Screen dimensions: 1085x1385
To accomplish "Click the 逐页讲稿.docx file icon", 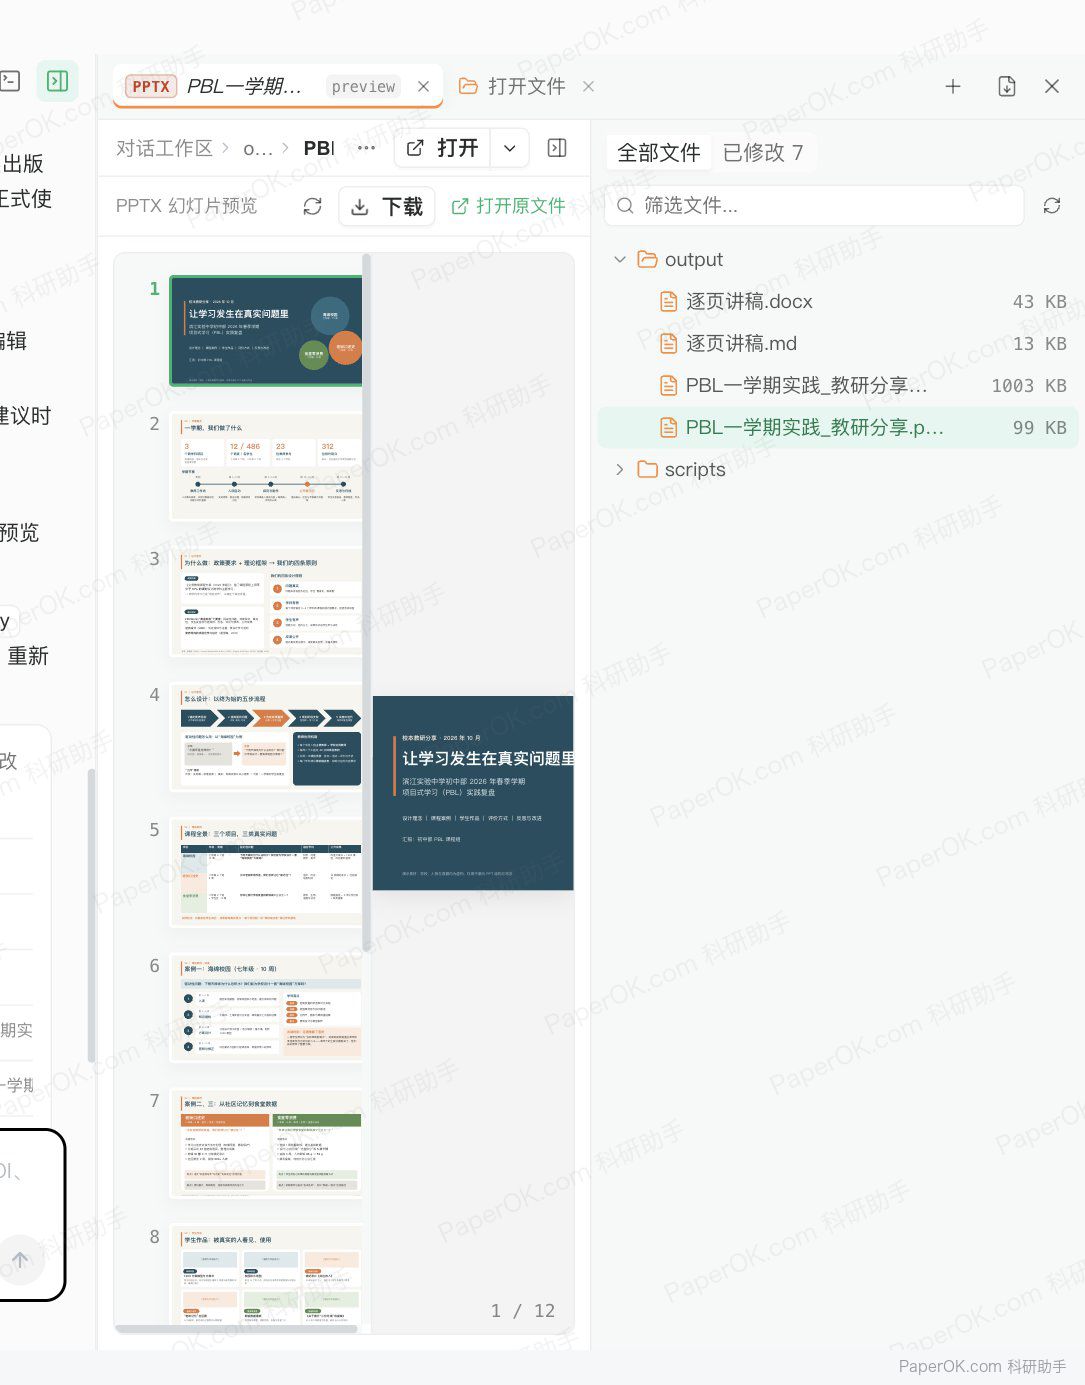I will (669, 301).
